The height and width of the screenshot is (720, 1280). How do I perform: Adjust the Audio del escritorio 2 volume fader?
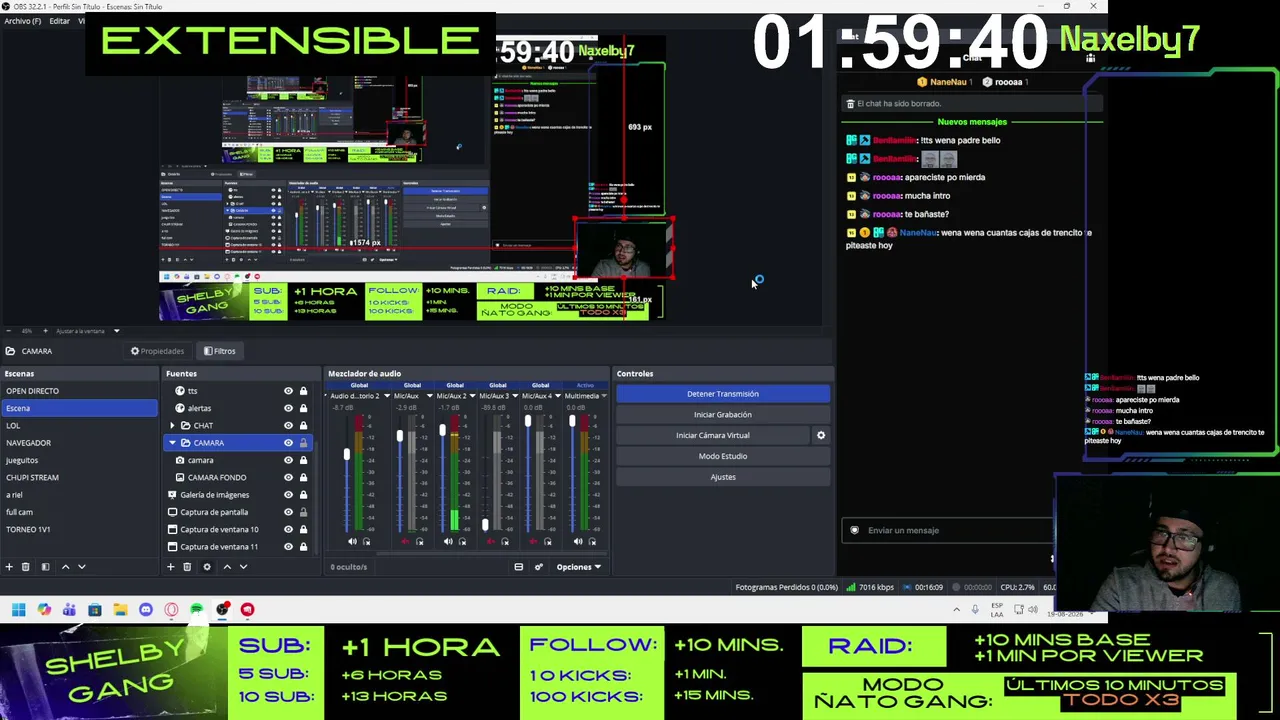(347, 455)
